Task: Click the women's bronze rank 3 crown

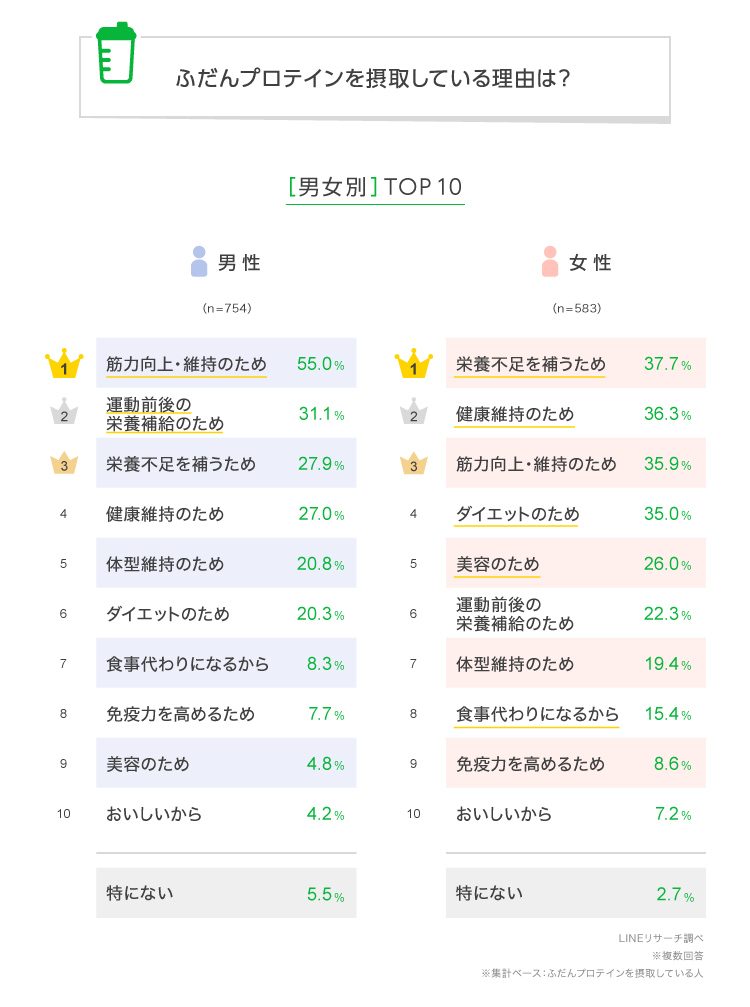Action: [x=413, y=464]
